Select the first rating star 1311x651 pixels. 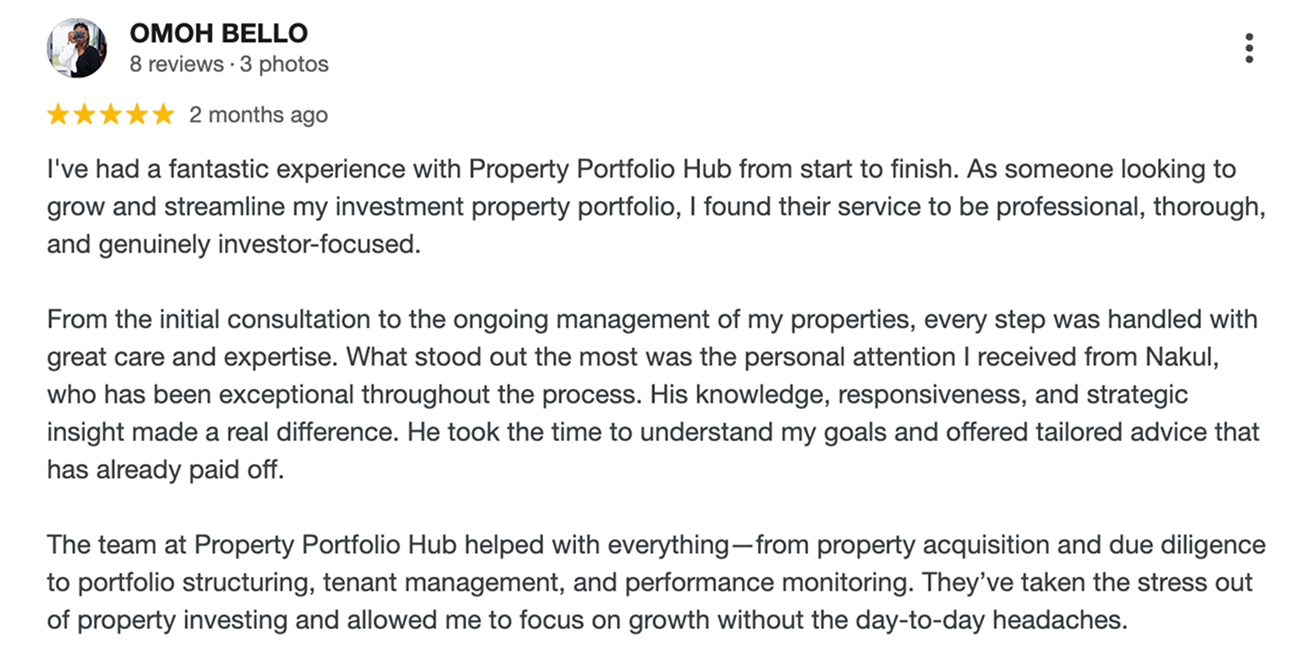pyautogui.click(x=59, y=115)
